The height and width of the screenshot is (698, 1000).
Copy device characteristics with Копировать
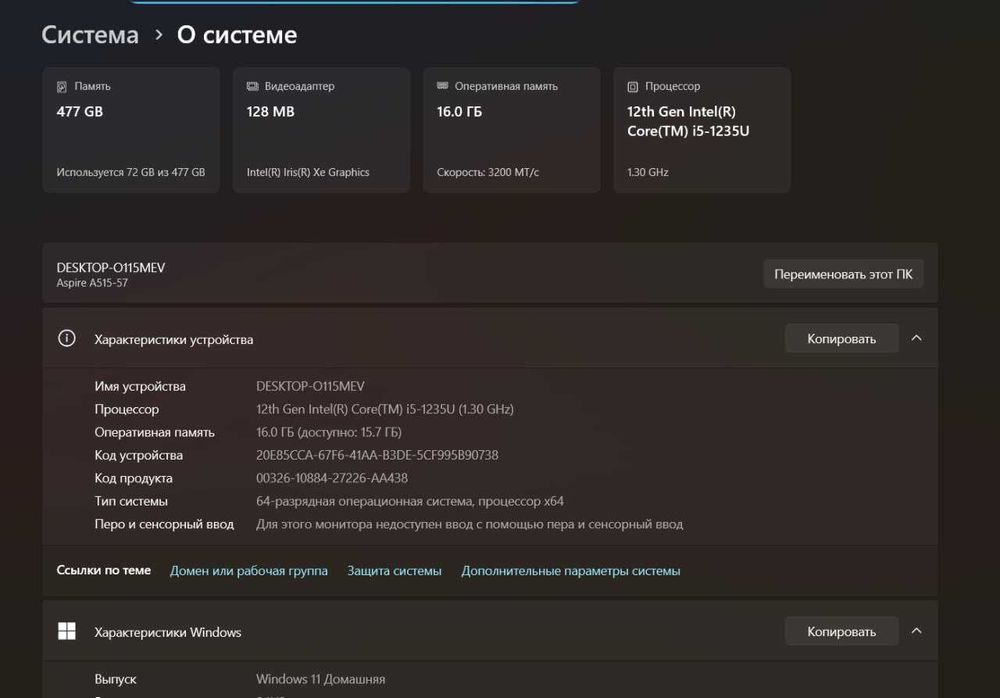pos(841,339)
